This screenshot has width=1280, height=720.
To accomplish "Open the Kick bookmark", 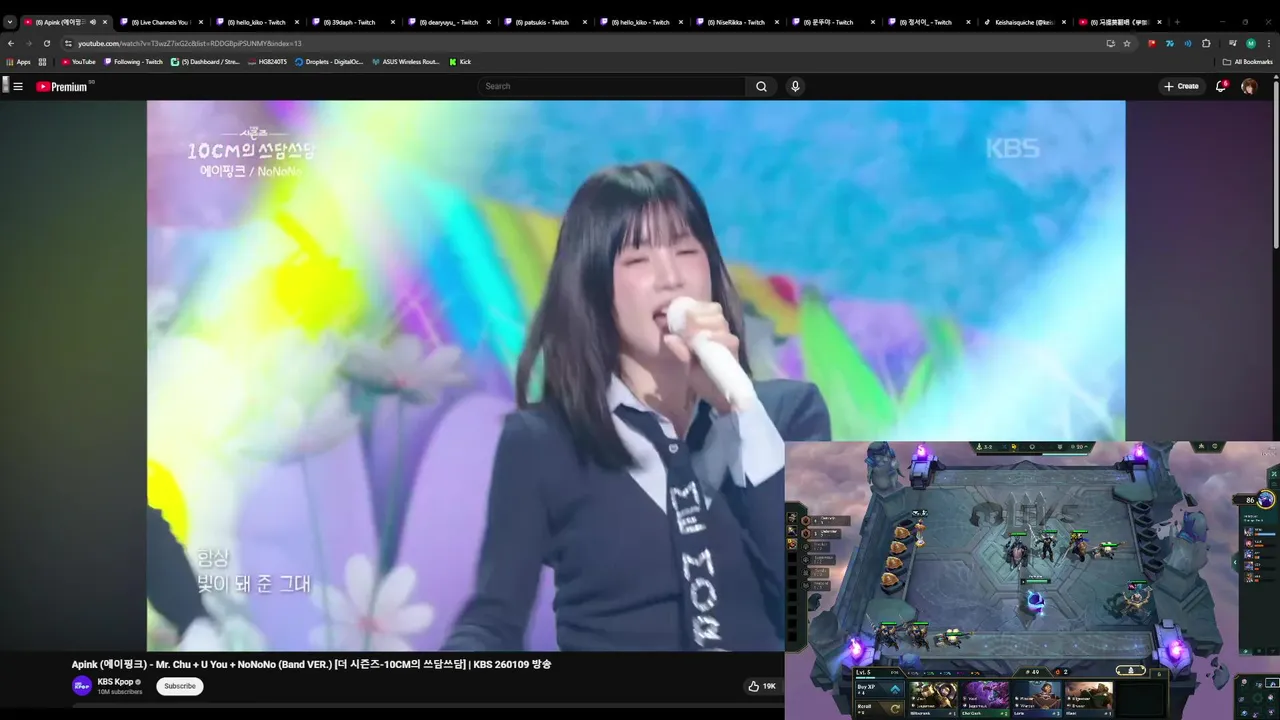I will pos(460,62).
